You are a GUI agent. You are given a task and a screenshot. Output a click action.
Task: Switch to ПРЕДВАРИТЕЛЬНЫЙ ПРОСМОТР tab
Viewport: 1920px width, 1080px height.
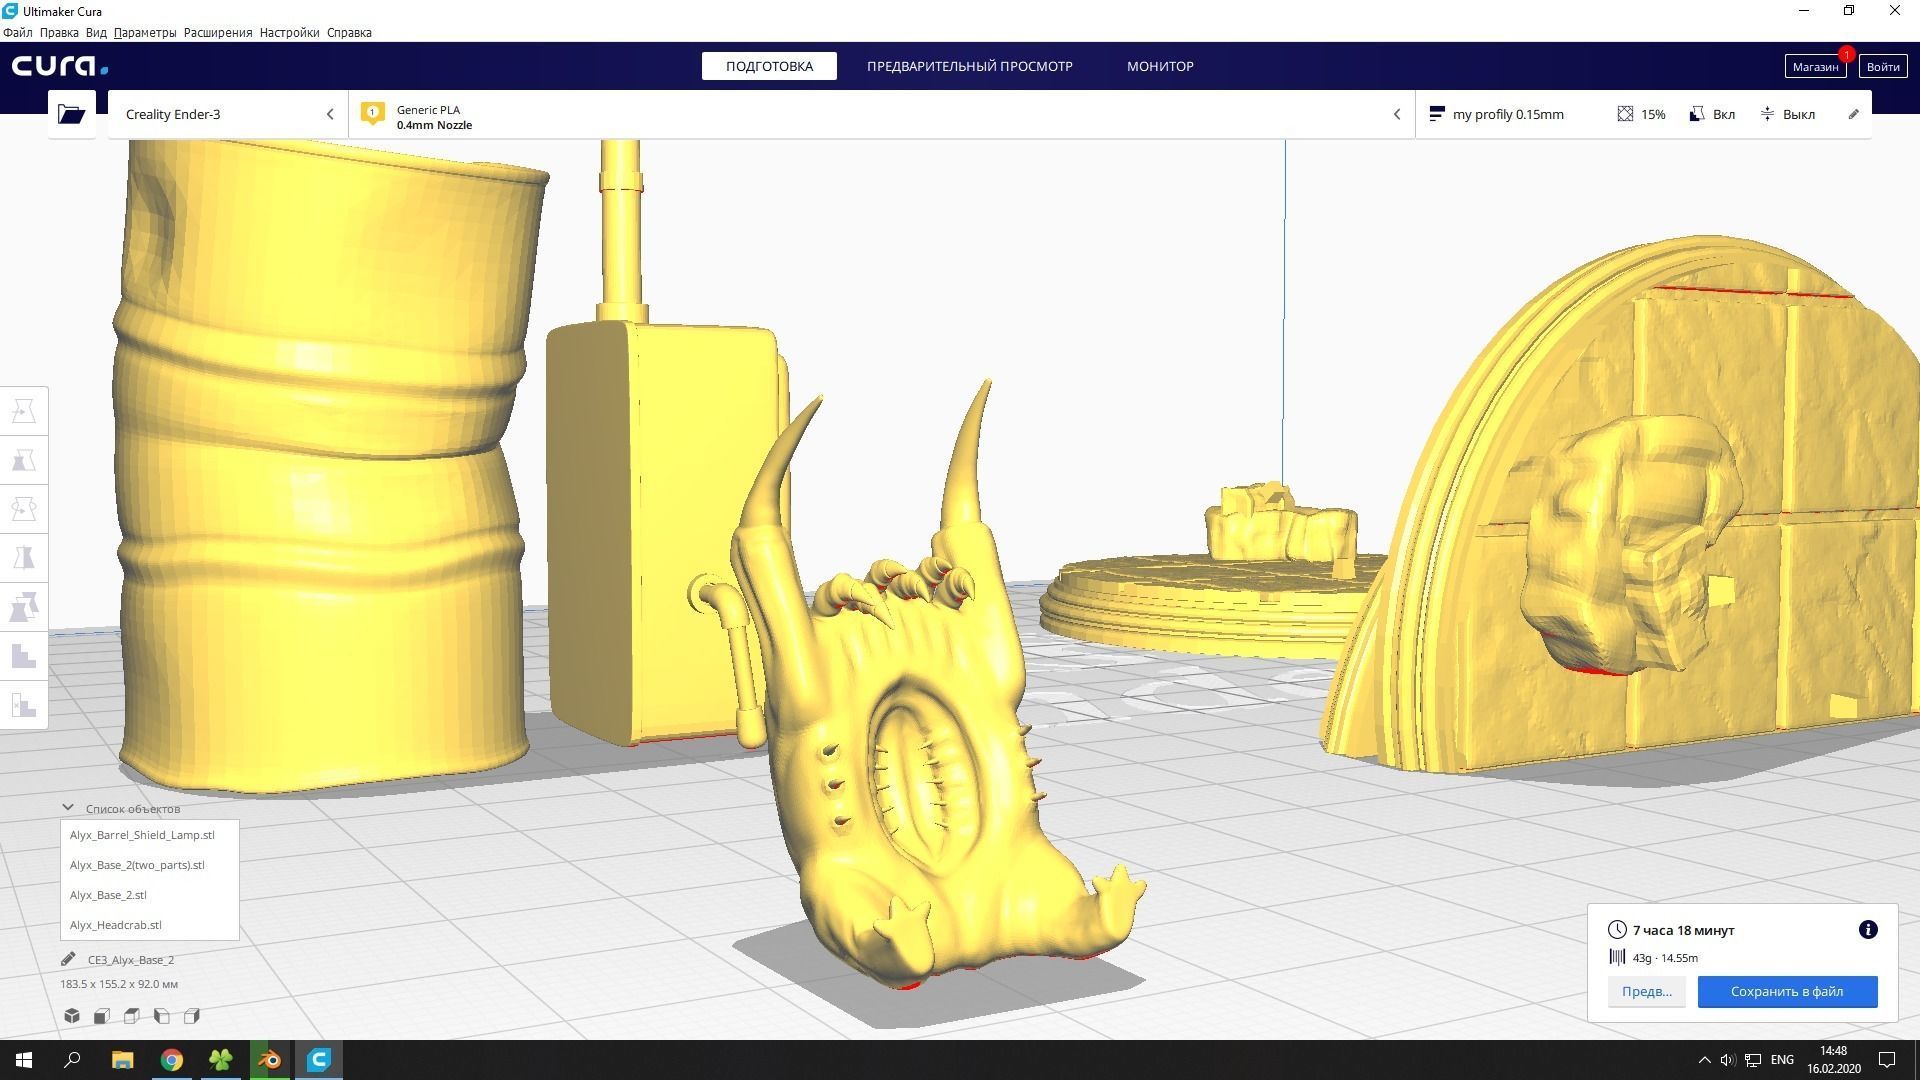[969, 66]
